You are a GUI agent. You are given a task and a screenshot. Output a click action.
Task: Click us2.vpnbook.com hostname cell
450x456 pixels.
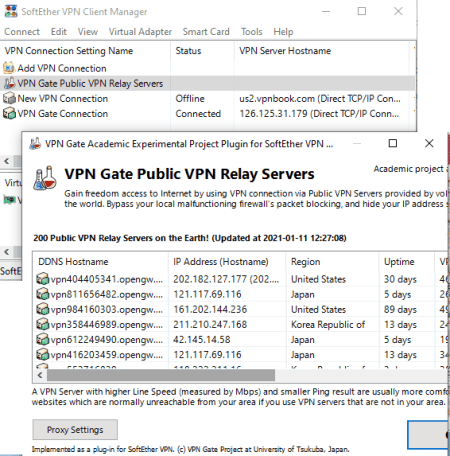pos(320,99)
